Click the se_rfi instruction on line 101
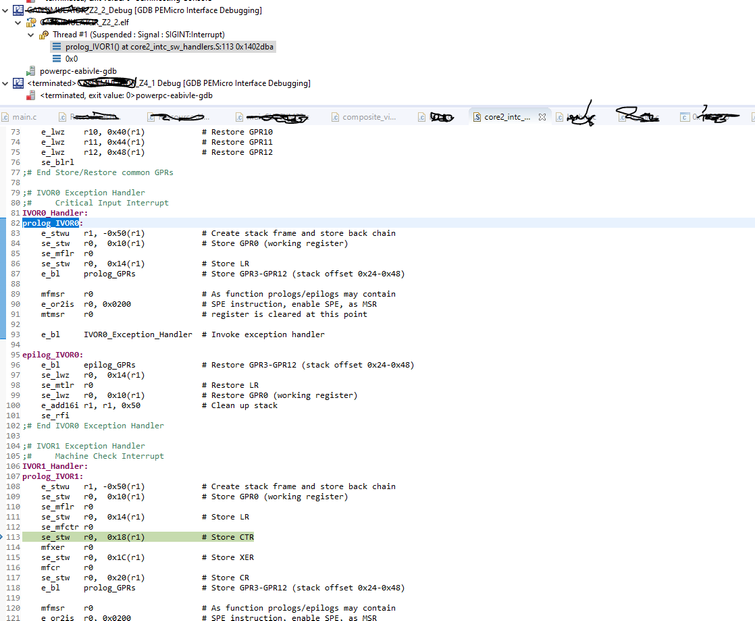 55,415
